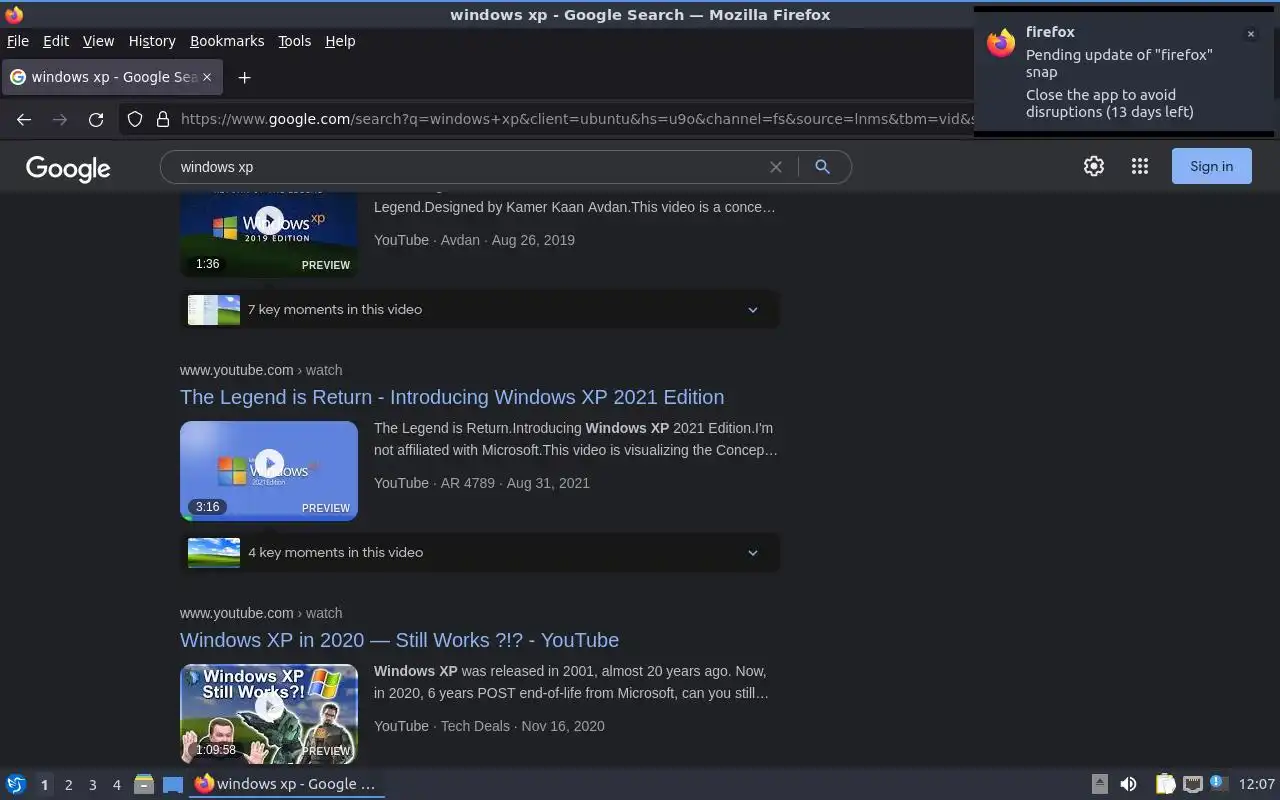This screenshot has width=1280, height=800.
Task: Open Windows XP in 2020 Still Works link
Action: [x=399, y=640]
